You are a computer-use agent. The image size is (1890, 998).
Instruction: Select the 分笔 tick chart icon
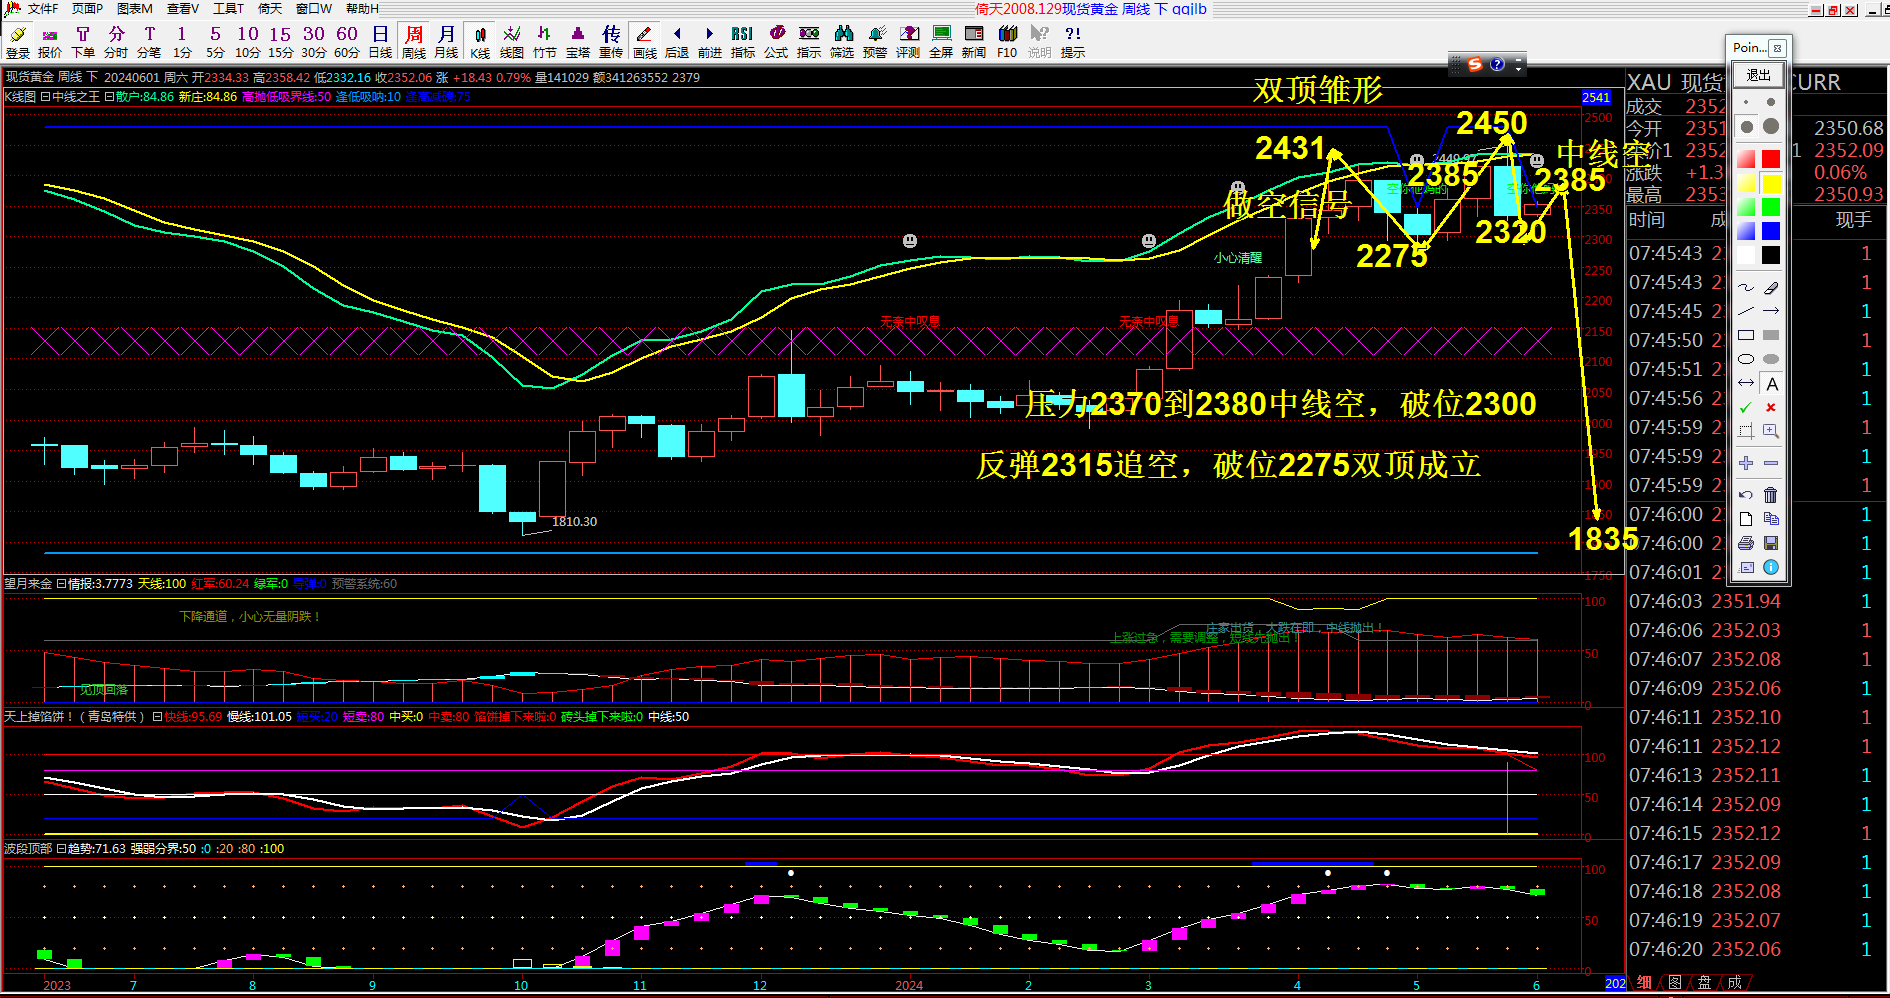tap(149, 42)
